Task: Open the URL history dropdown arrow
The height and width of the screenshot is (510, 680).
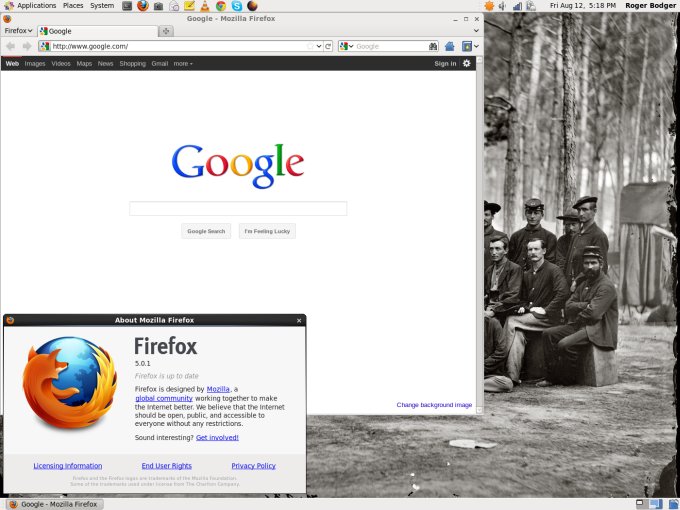Action: 319,46
